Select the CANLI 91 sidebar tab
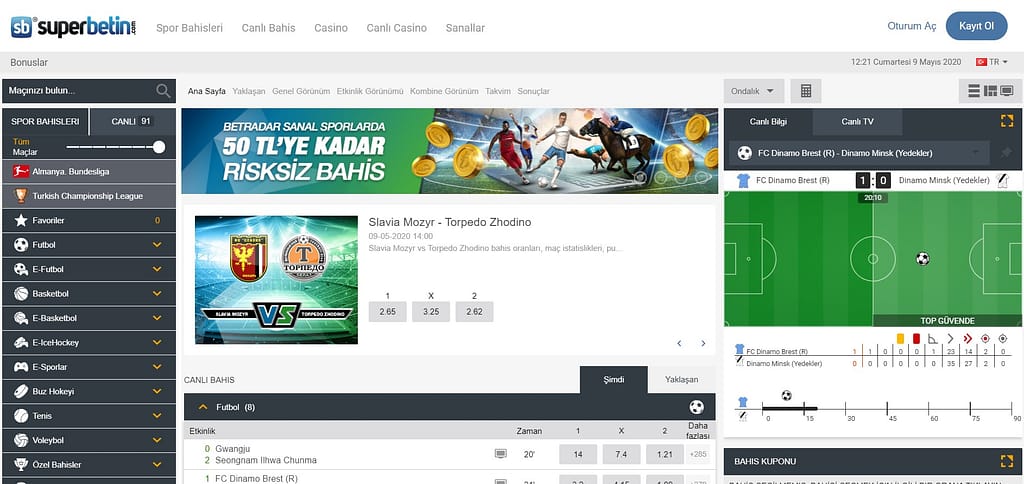 tap(133, 121)
